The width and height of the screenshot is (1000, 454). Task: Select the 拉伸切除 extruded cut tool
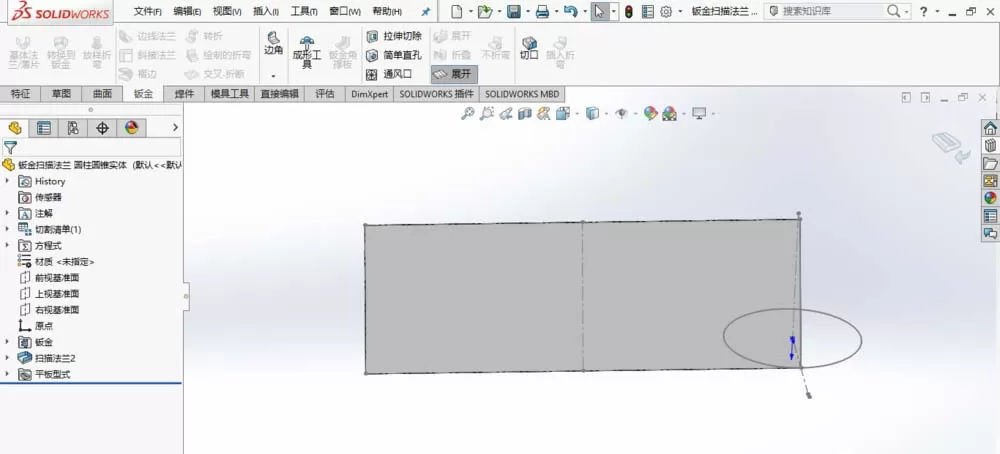[x=394, y=36]
